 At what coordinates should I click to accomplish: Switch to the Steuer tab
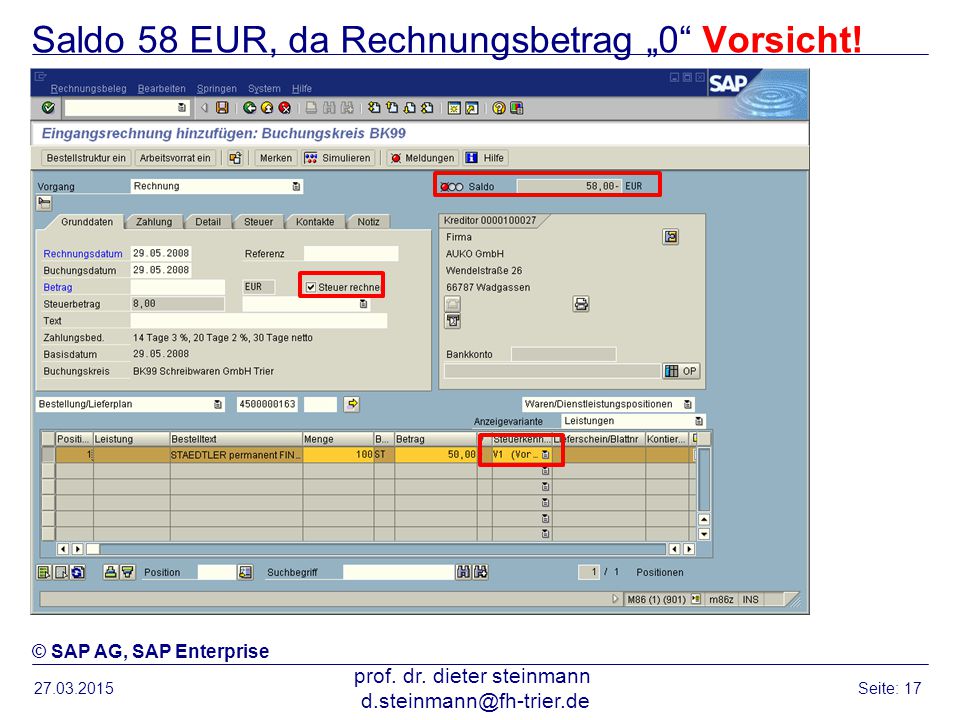pyautogui.click(x=258, y=222)
